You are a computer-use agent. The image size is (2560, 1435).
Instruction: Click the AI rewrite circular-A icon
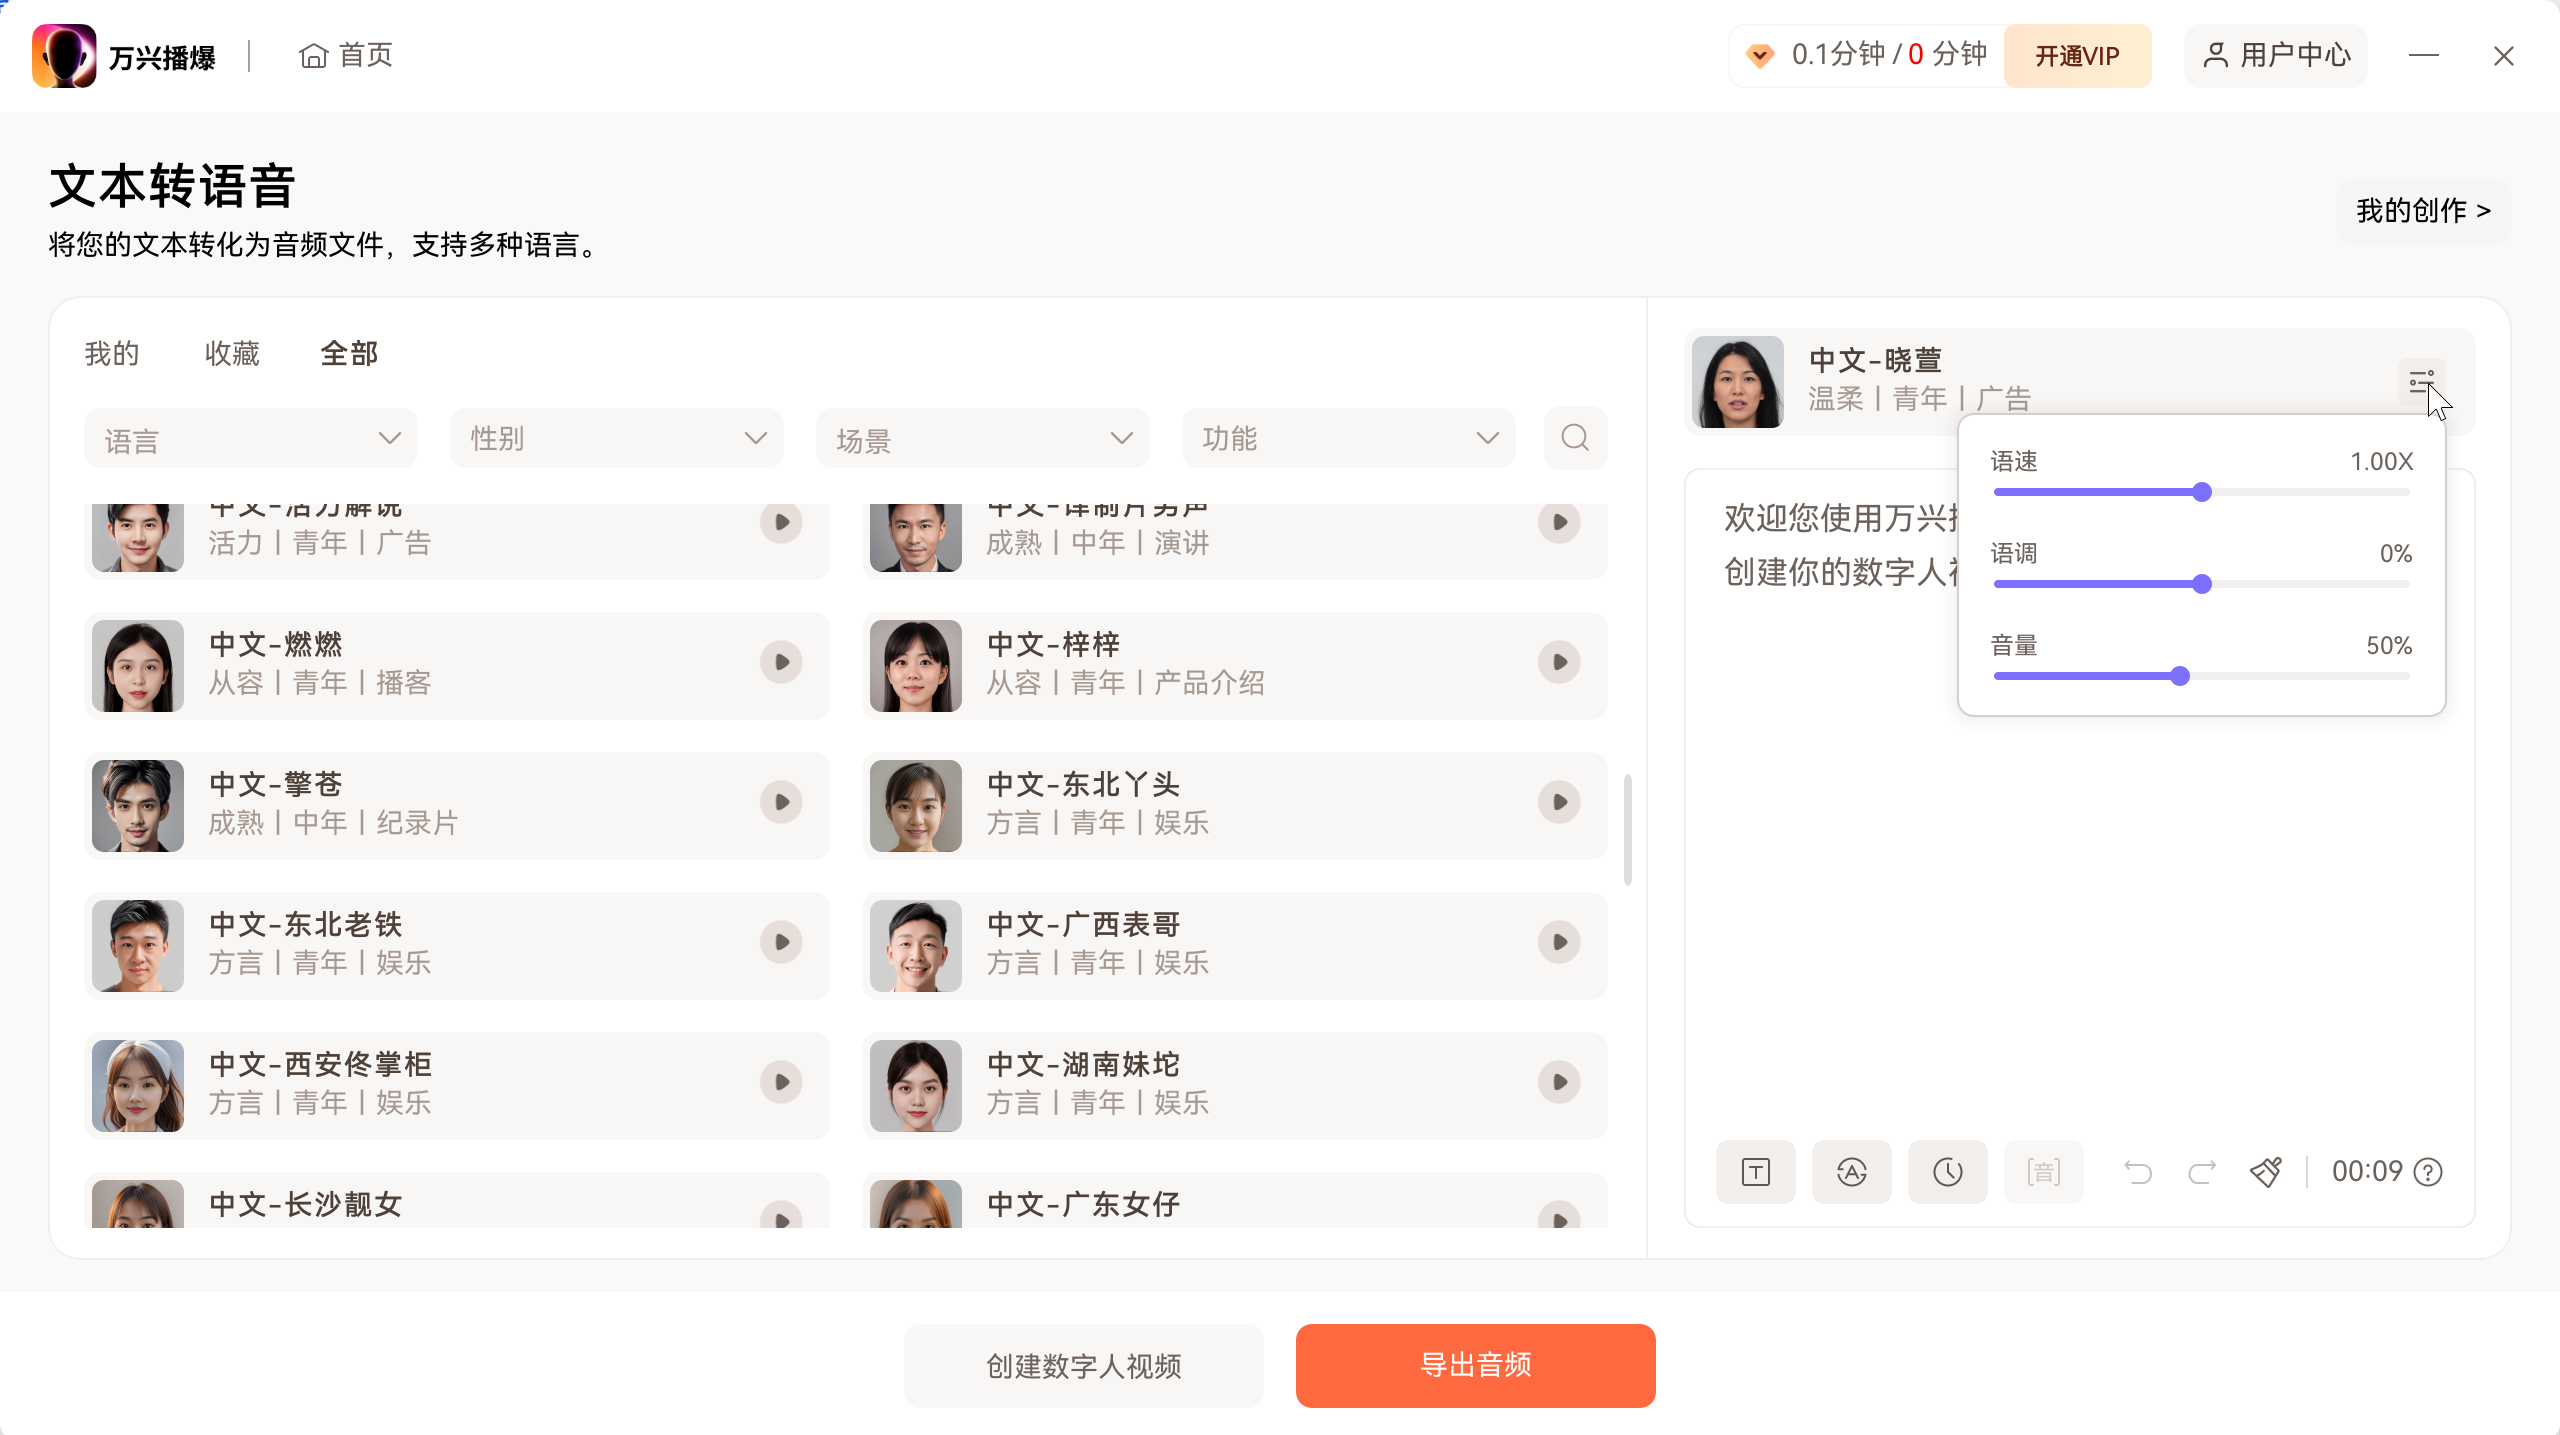(1851, 1171)
